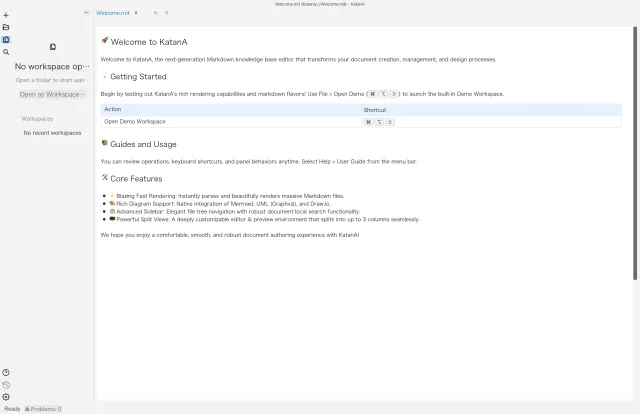Click the Open Demo Workspace table cell
This screenshot has height=414, width=640.
(135, 122)
